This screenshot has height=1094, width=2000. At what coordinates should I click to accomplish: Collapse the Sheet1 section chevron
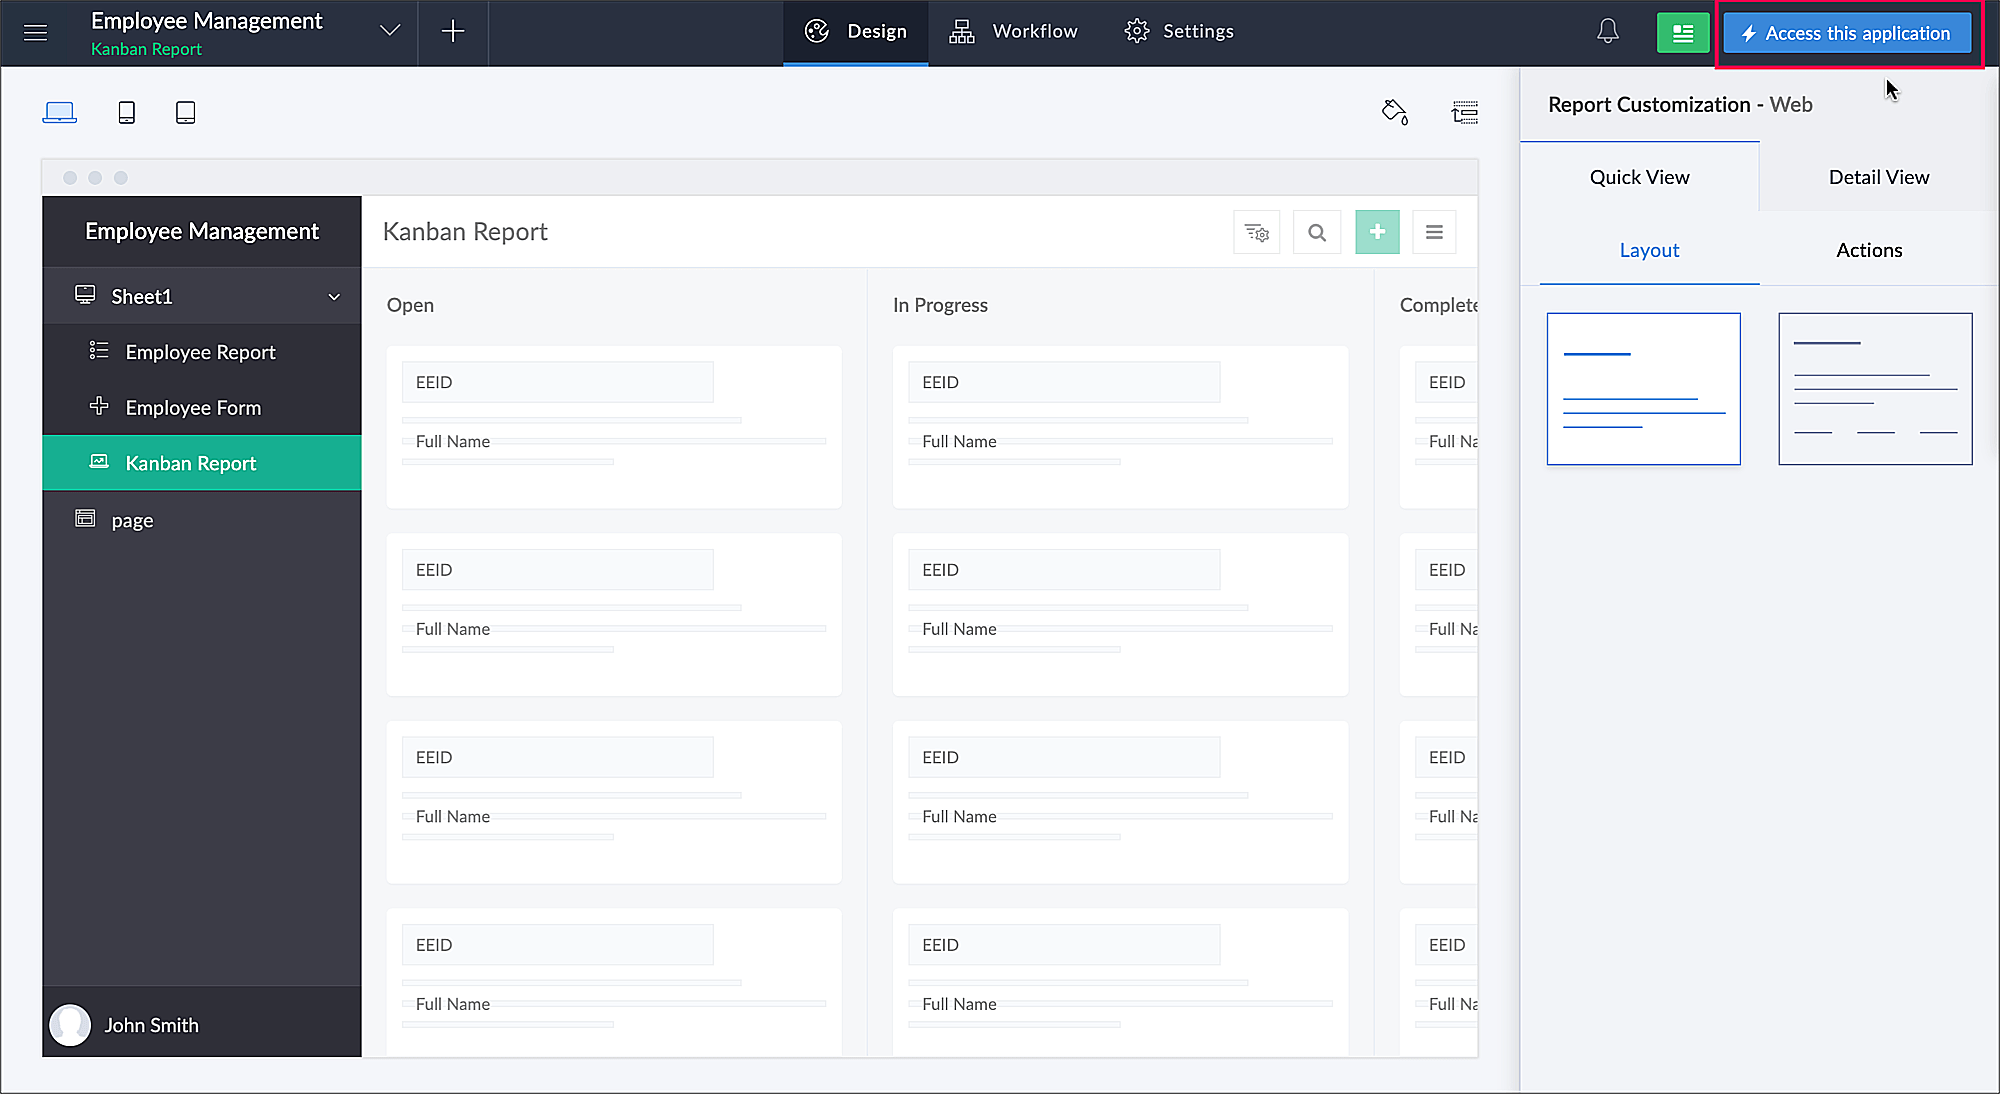click(x=334, y=297)
